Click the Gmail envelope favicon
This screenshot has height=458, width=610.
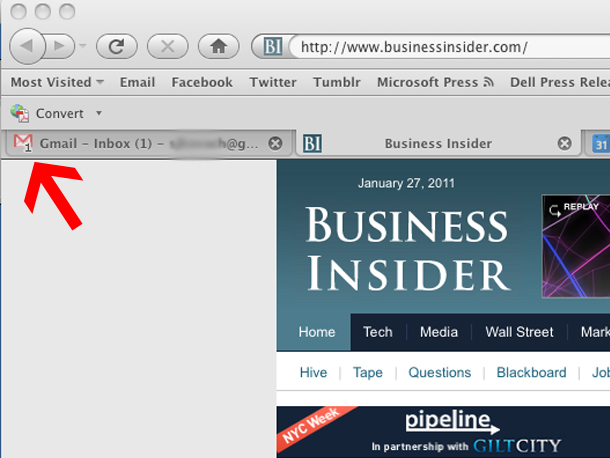23,142
